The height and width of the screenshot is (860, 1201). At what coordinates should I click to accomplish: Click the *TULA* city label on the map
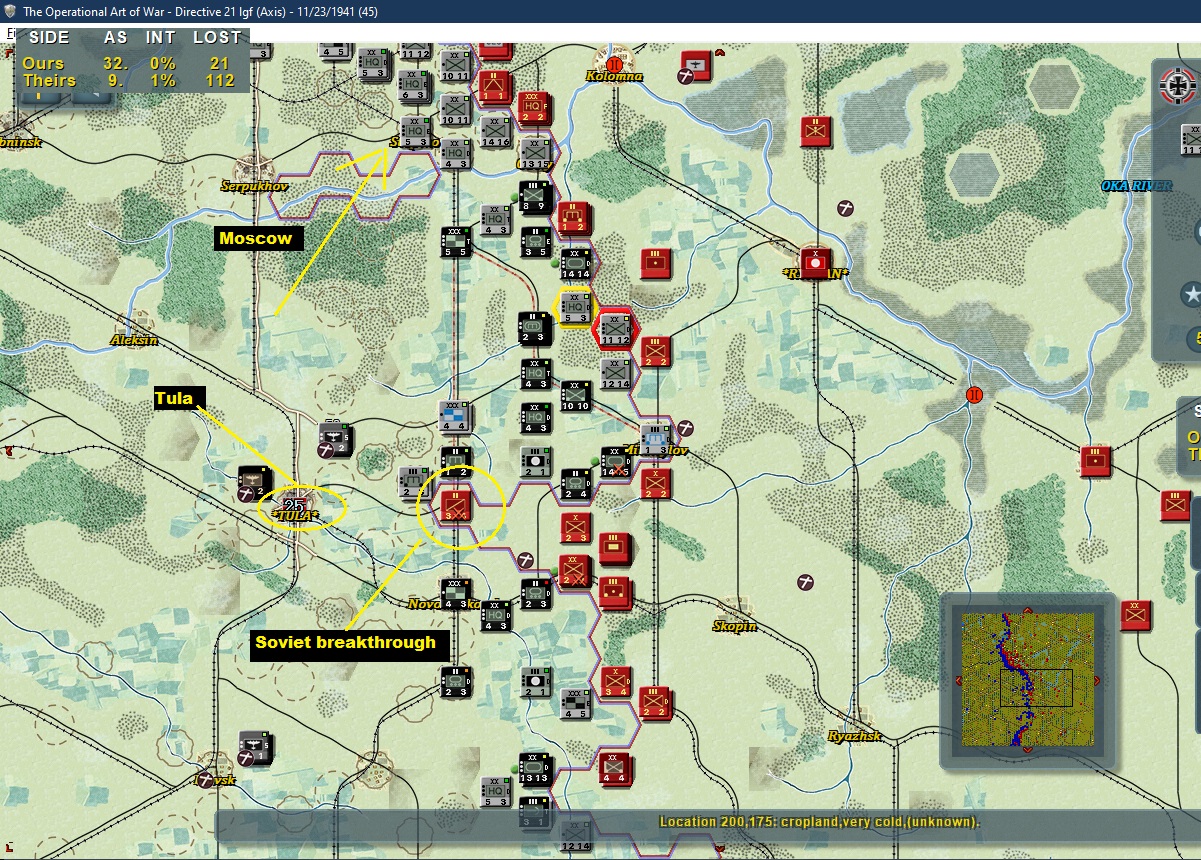click(295, 517)
